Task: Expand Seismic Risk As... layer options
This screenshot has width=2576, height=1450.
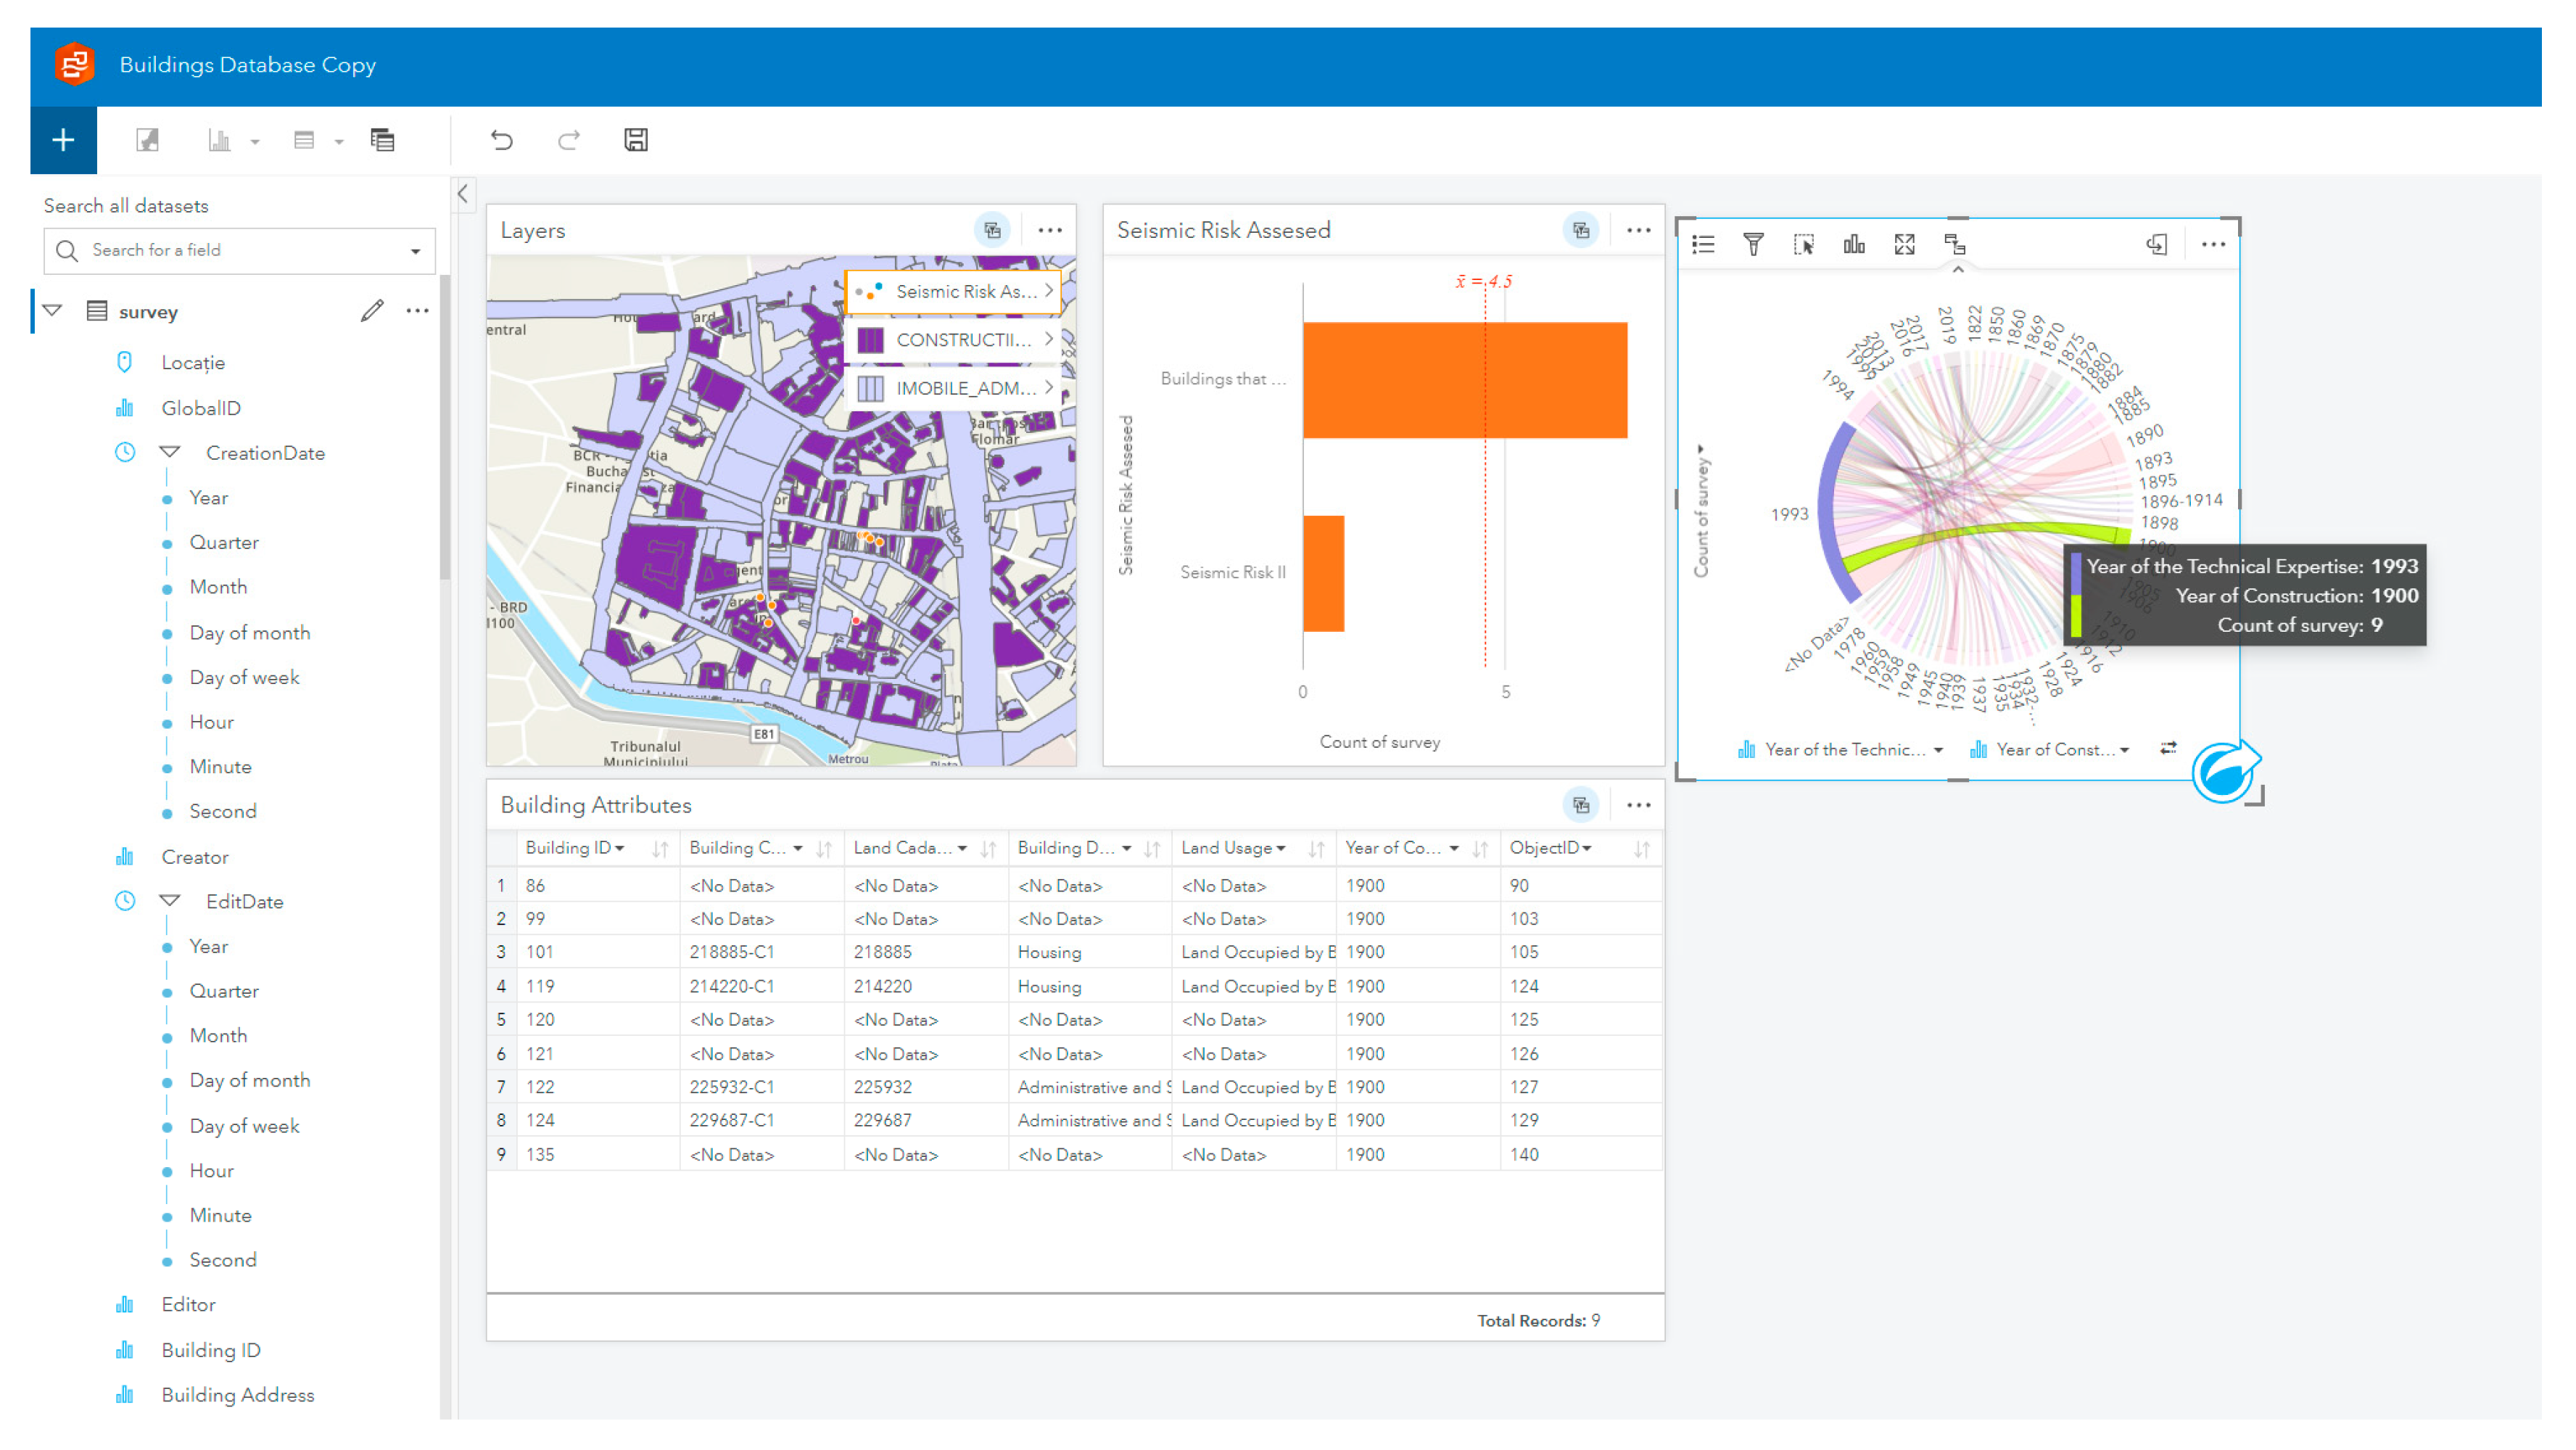Action: 1048,291
